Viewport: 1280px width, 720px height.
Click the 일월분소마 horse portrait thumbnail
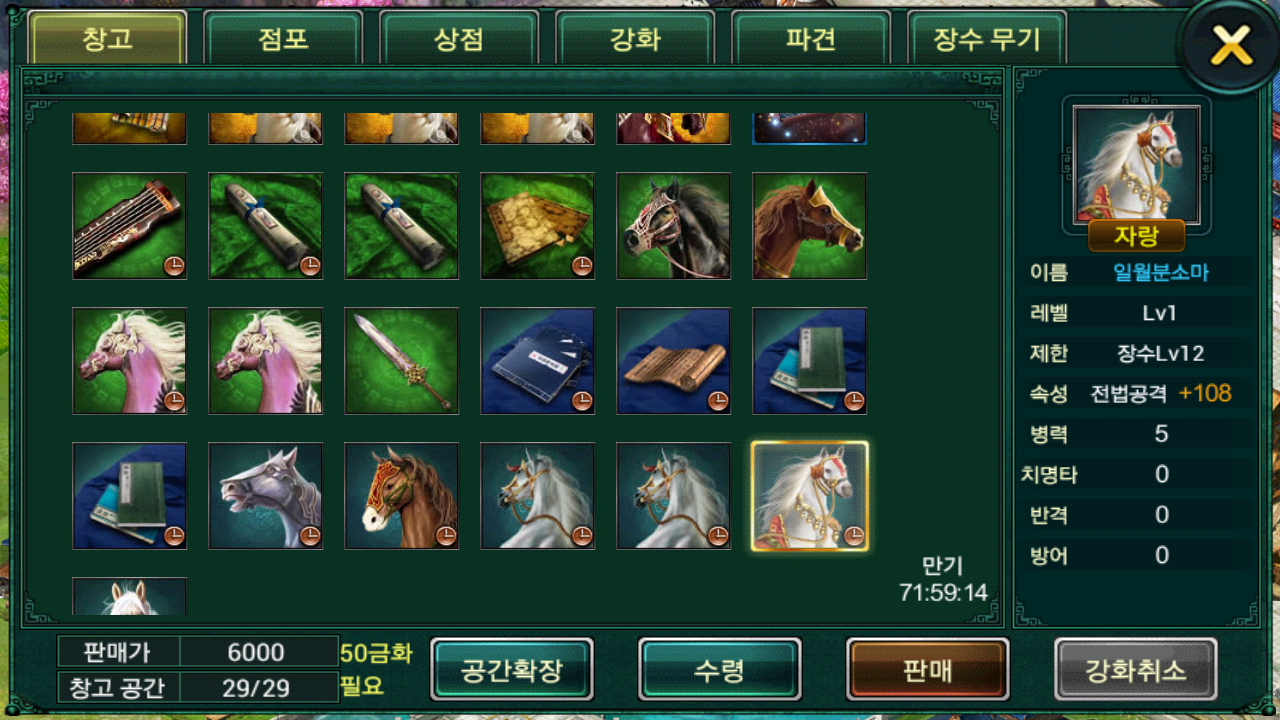[x=1137, y=164]
